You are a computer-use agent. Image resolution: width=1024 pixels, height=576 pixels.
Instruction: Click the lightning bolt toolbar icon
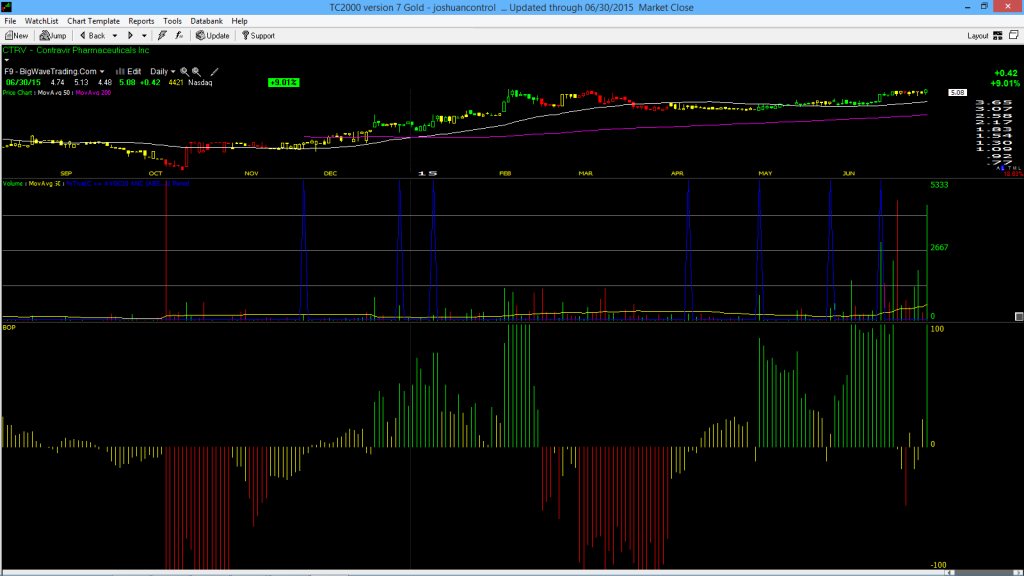coord(162,36)
